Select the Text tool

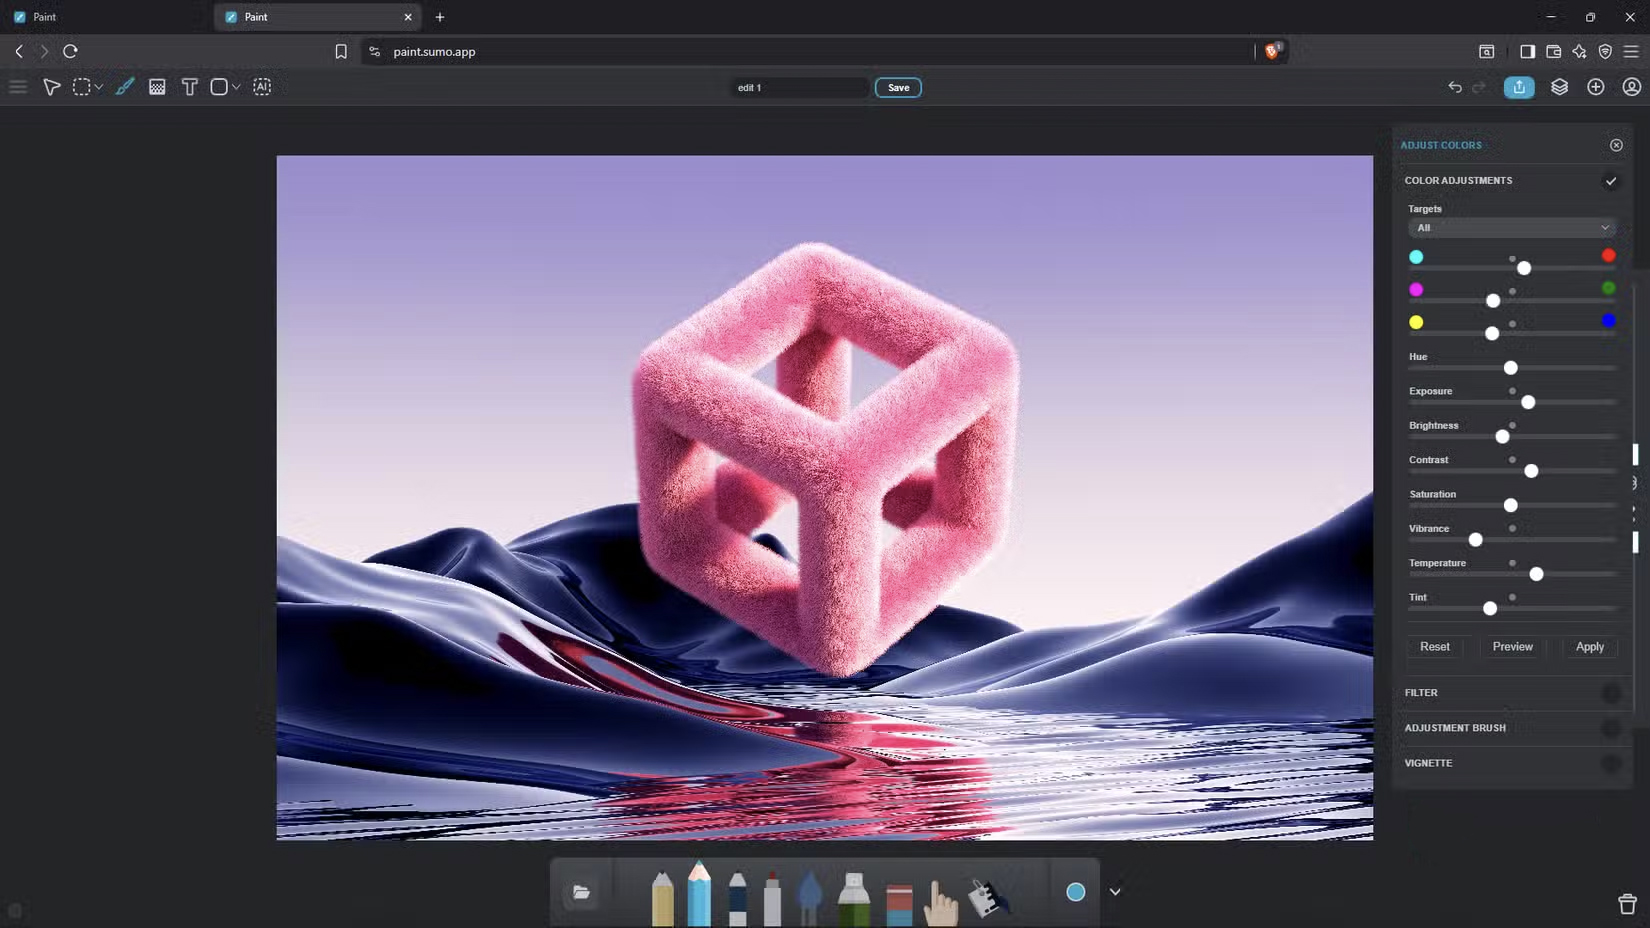click(x=189, y=87)
